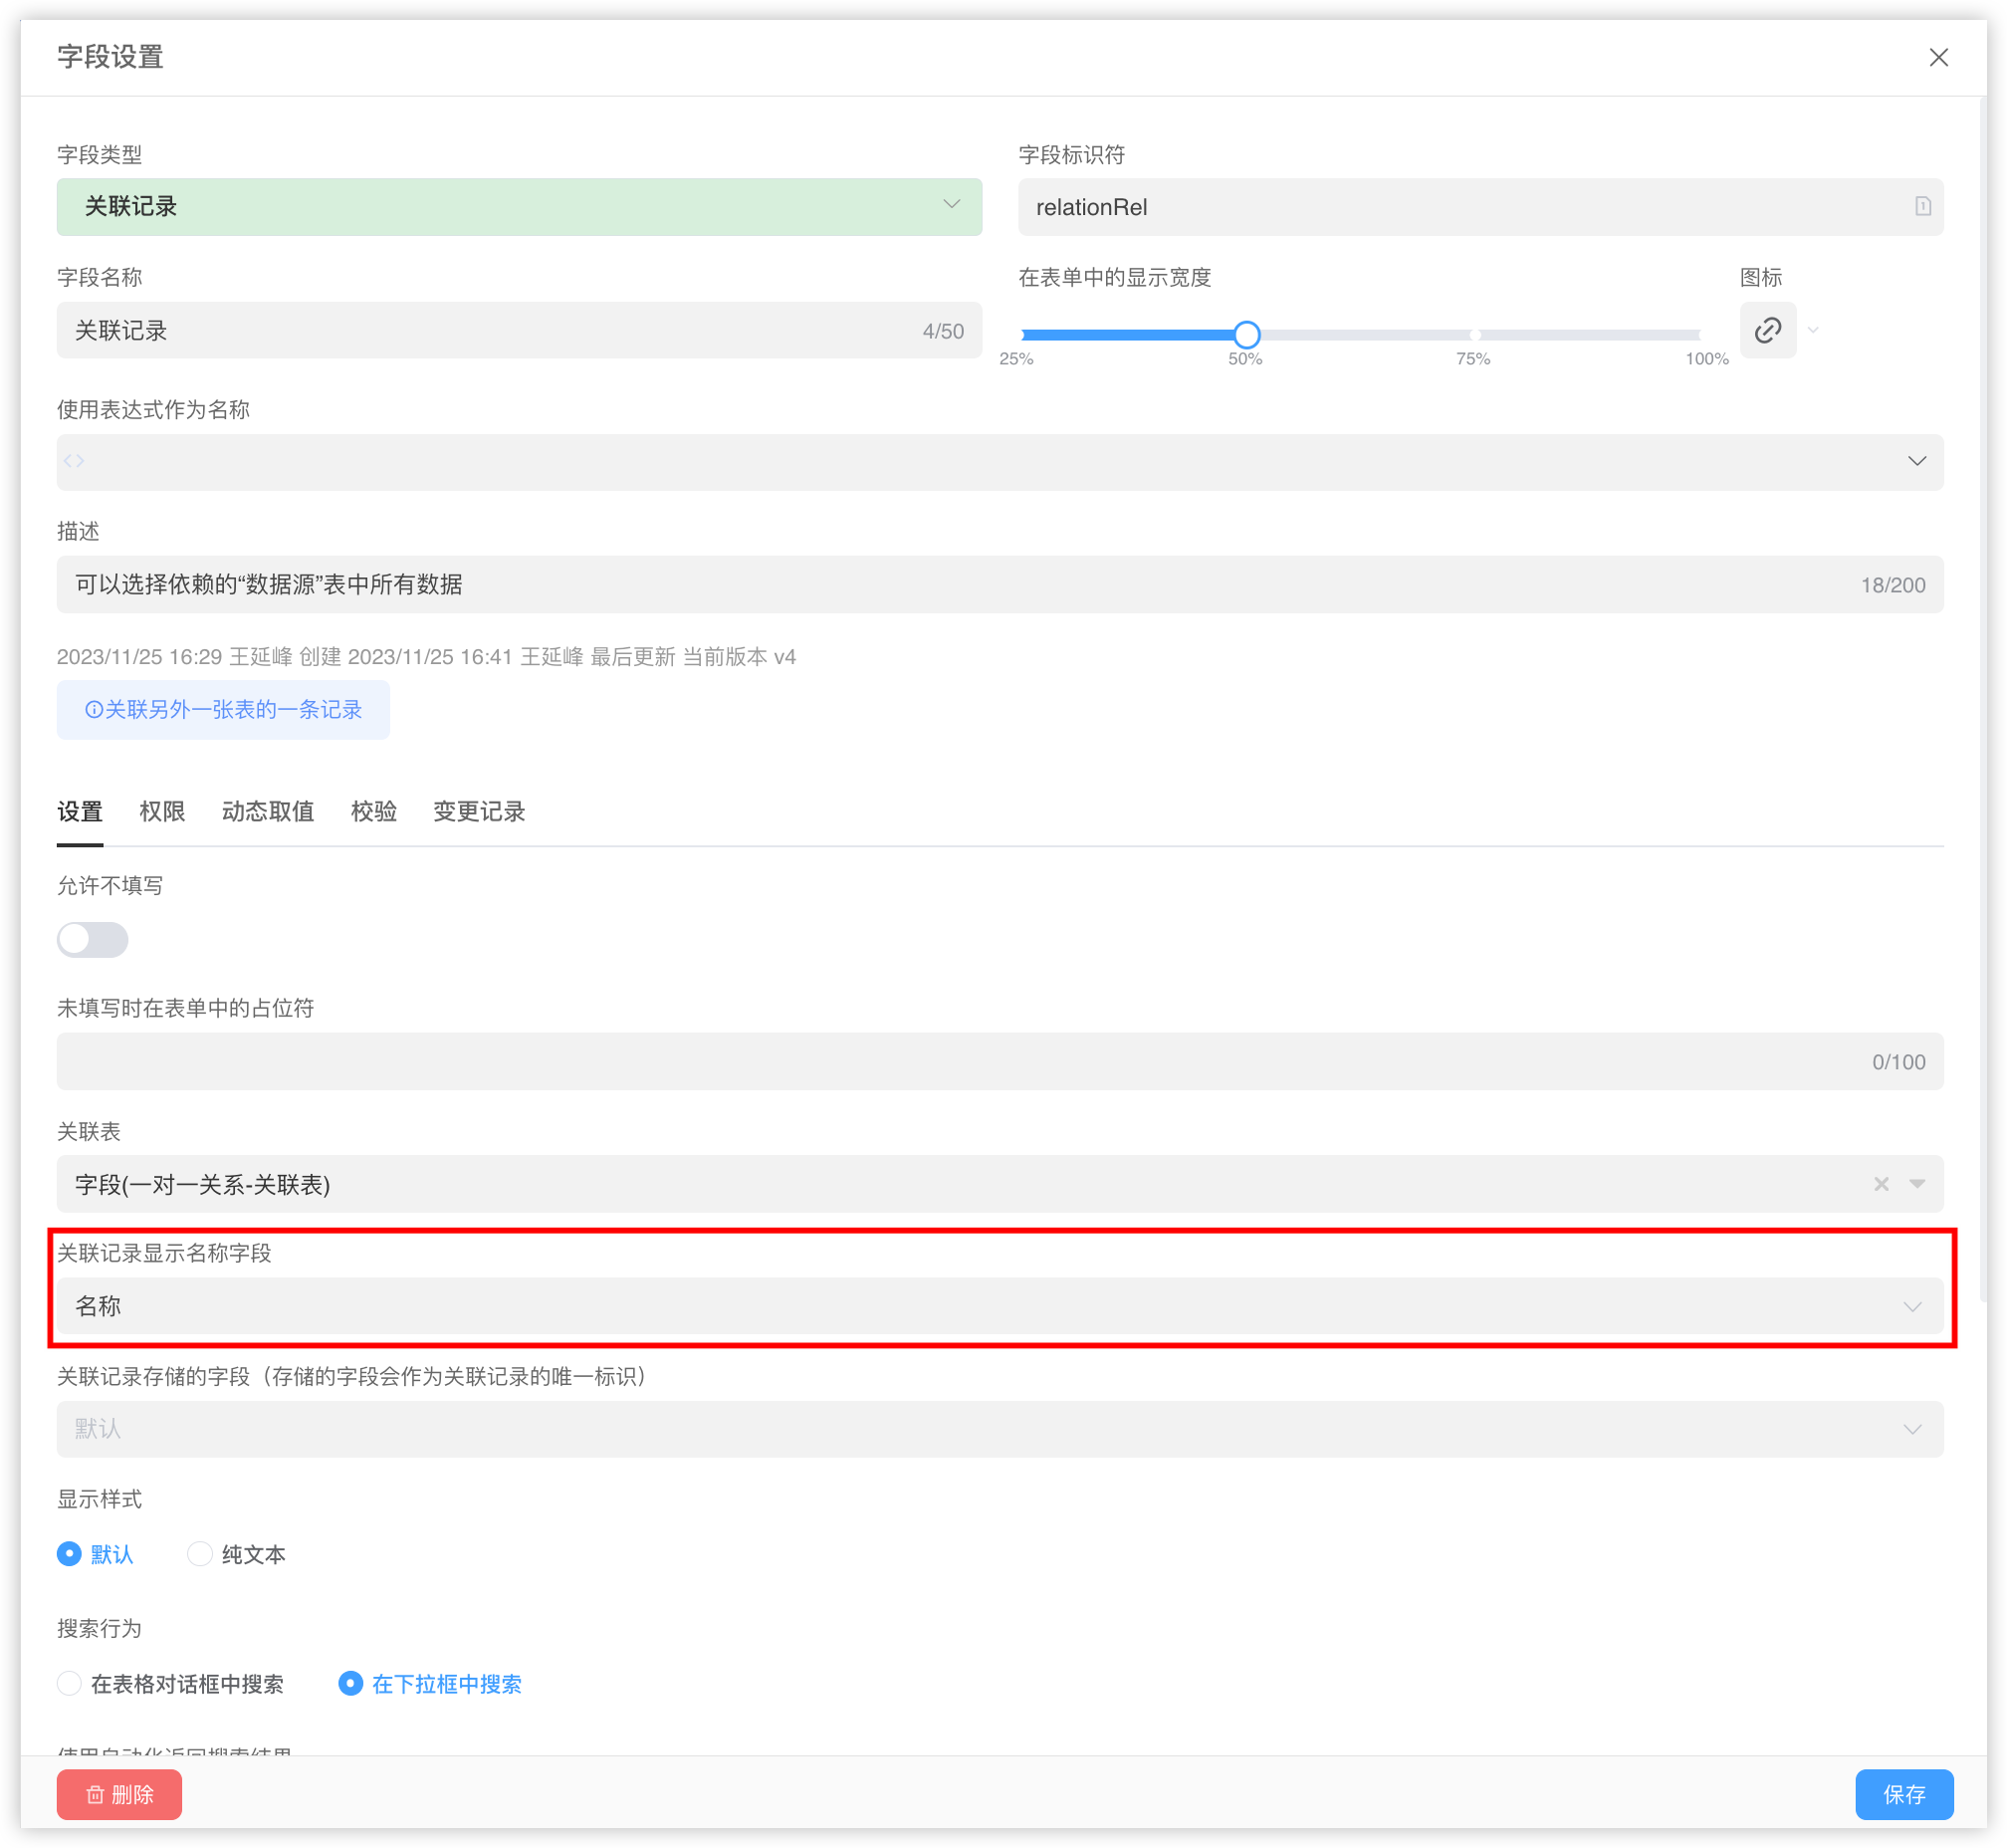Open the small arrow next to the 图标 icon

tap(1813, 330)
